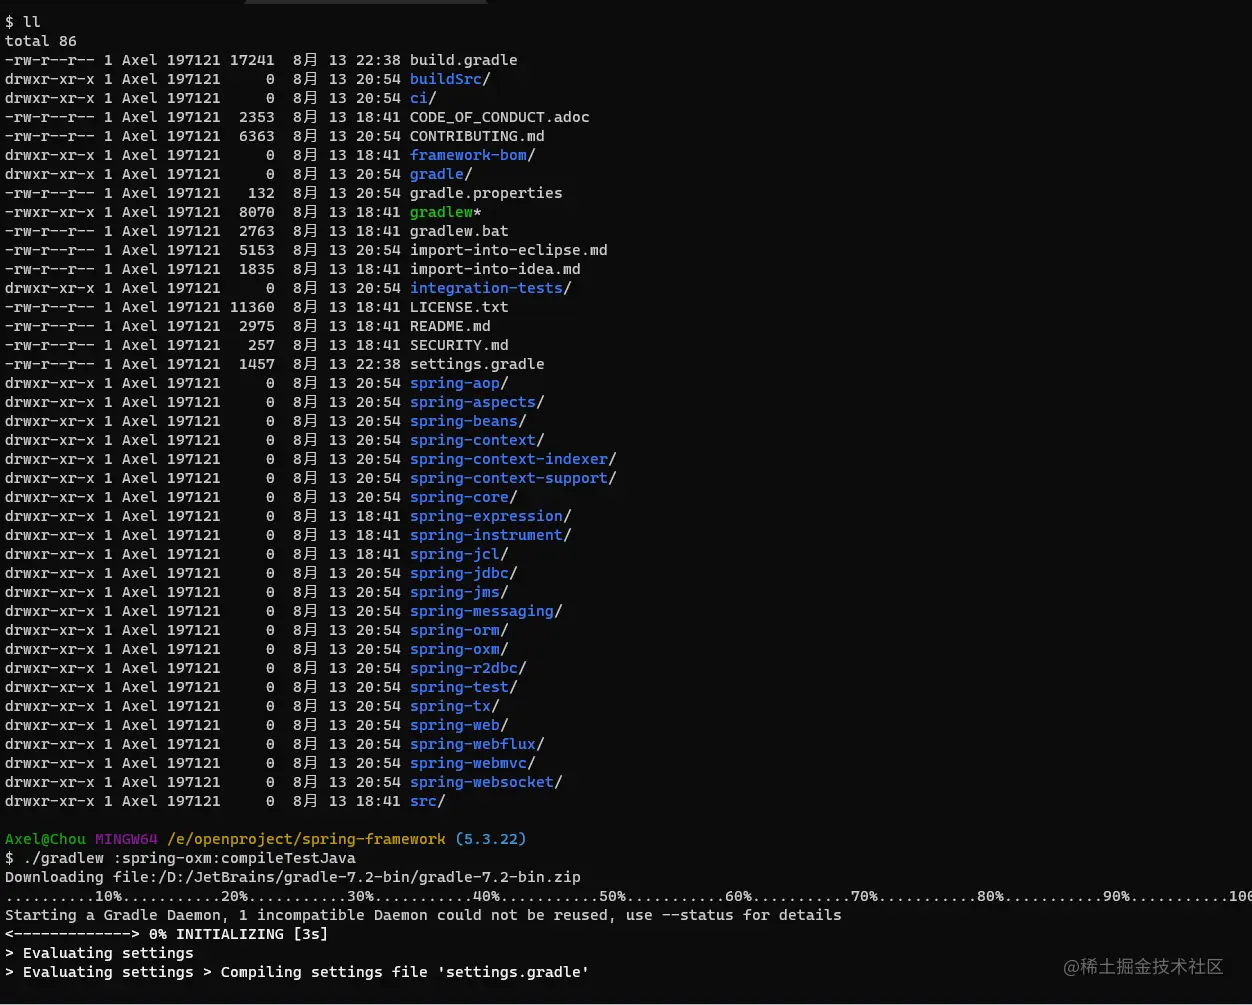
Task: Click the framework-bom/ directory entry
Action: pyautogui.click(x=472, y=155)
